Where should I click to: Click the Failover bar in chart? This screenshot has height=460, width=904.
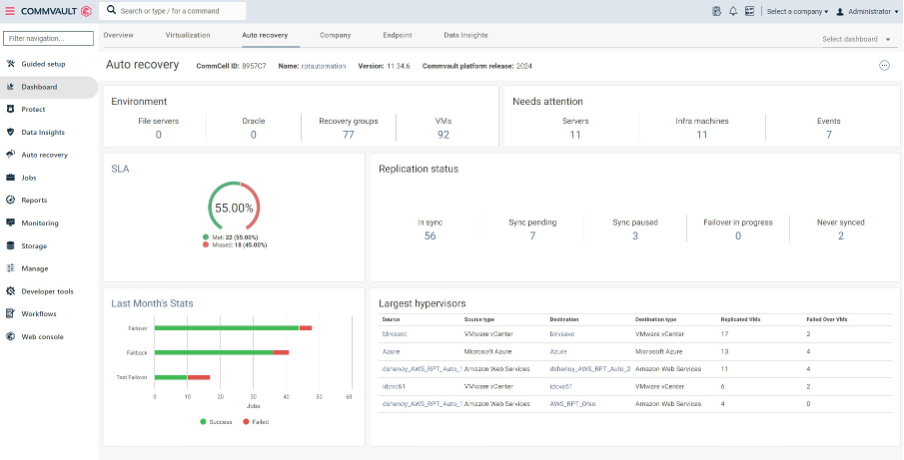pyautogui.click(x=233, y=327)
